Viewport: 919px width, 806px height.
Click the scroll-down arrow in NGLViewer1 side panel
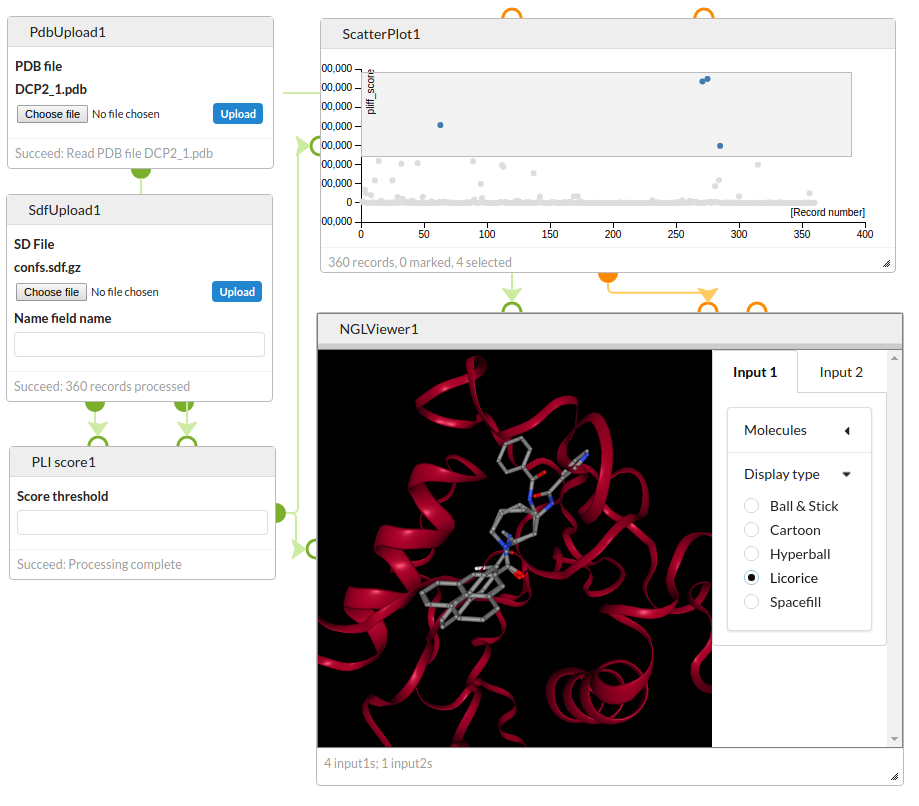[x=895, y=739]
